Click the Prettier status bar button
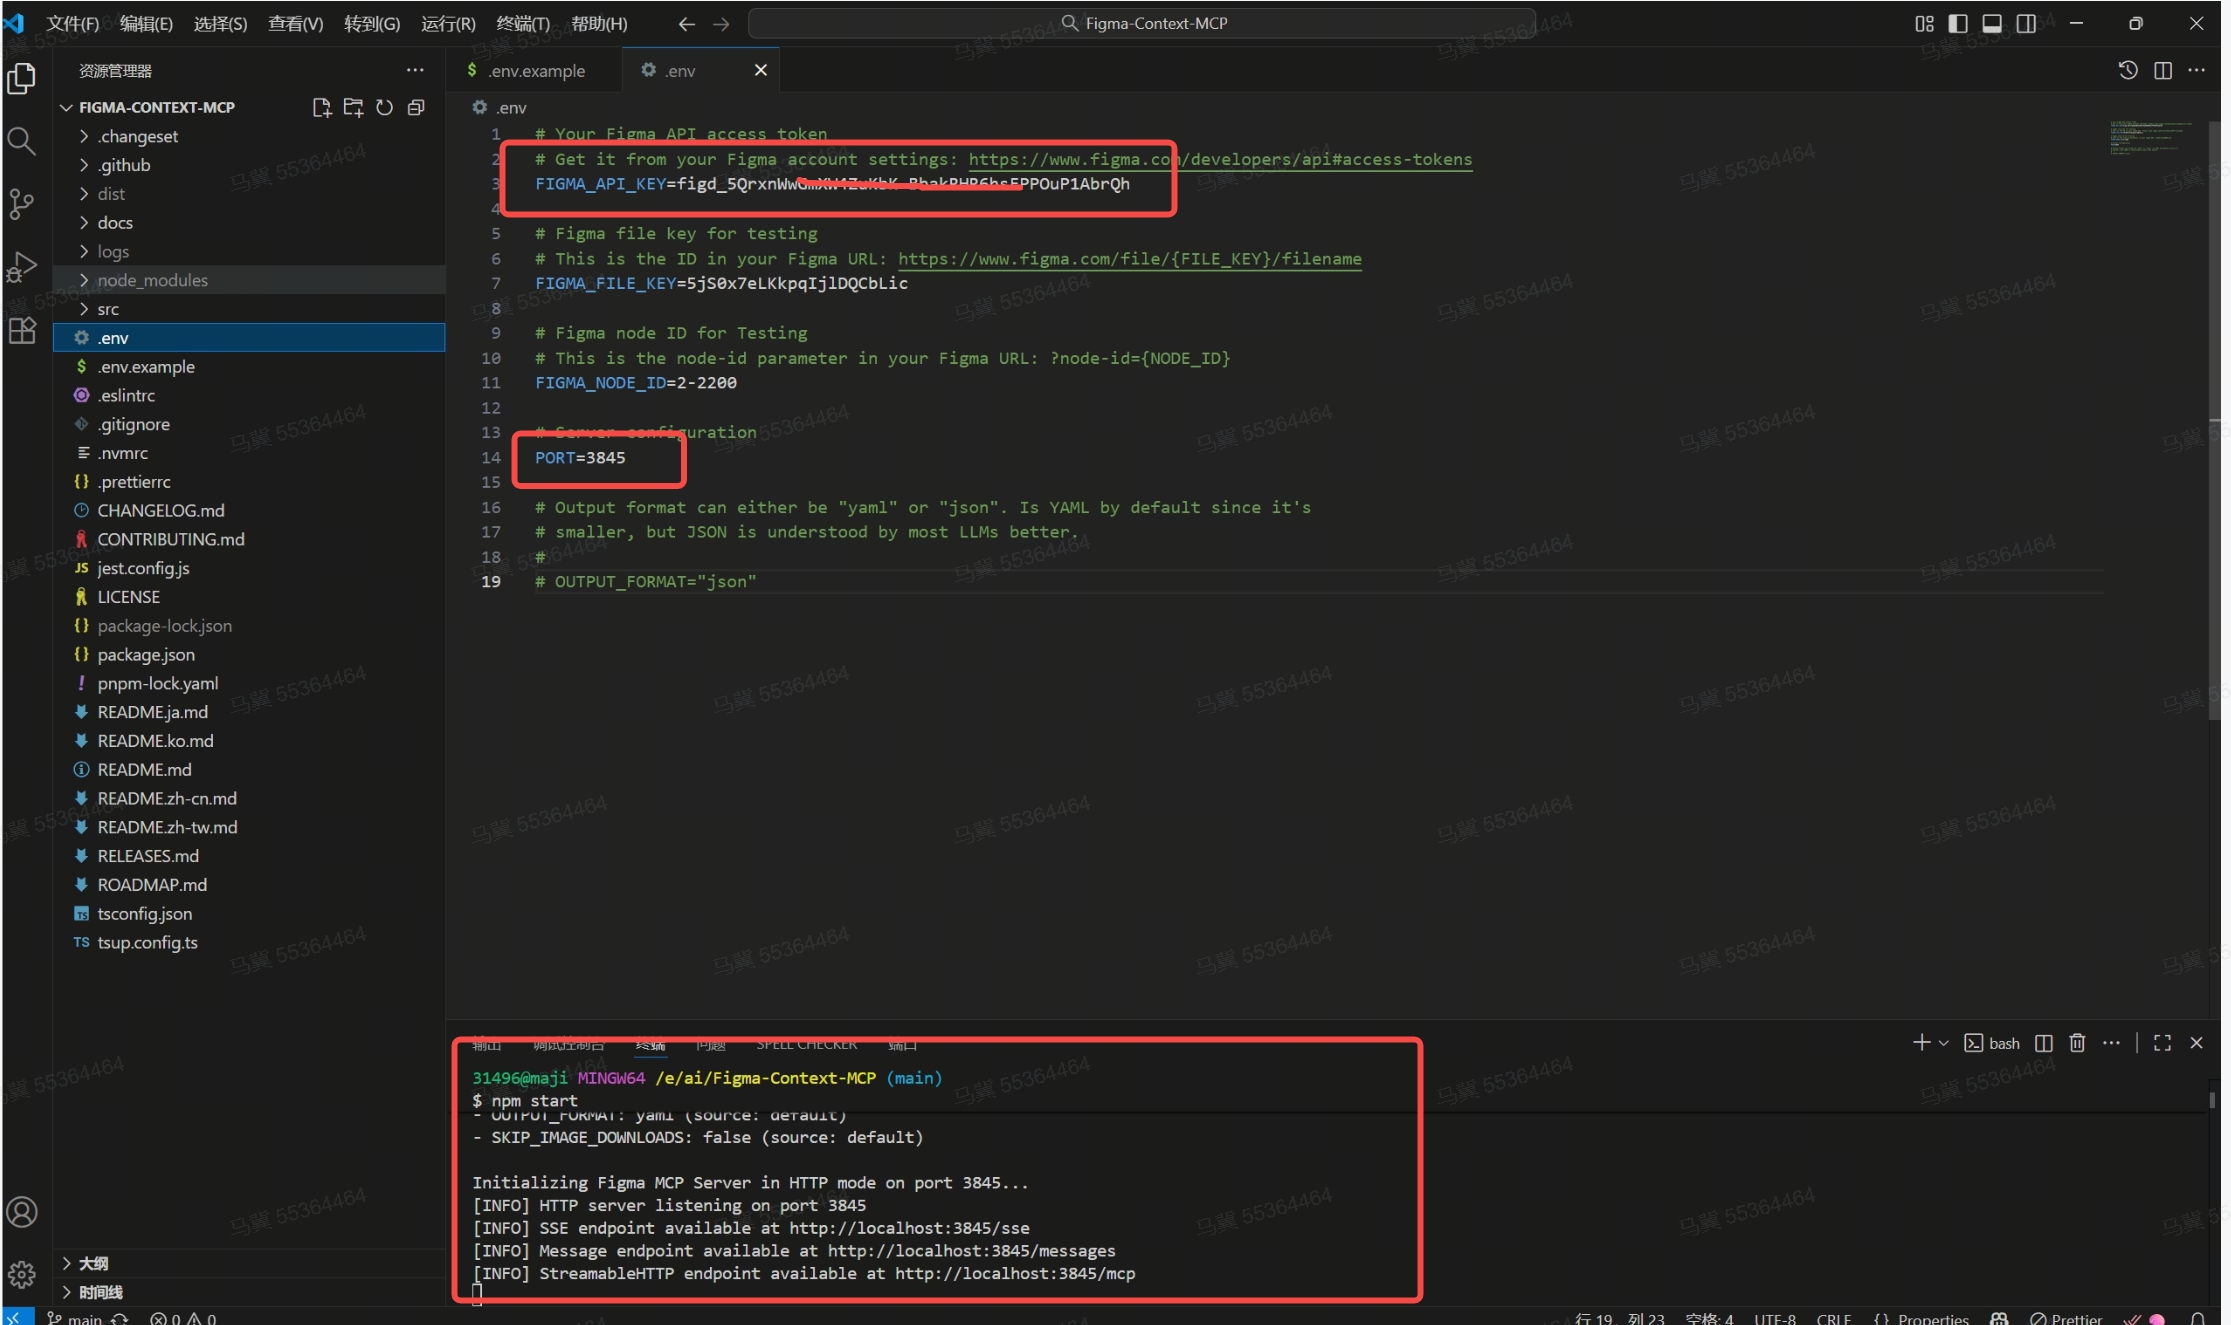Screen dimensions: 2231x1325 point(2066,1318)
